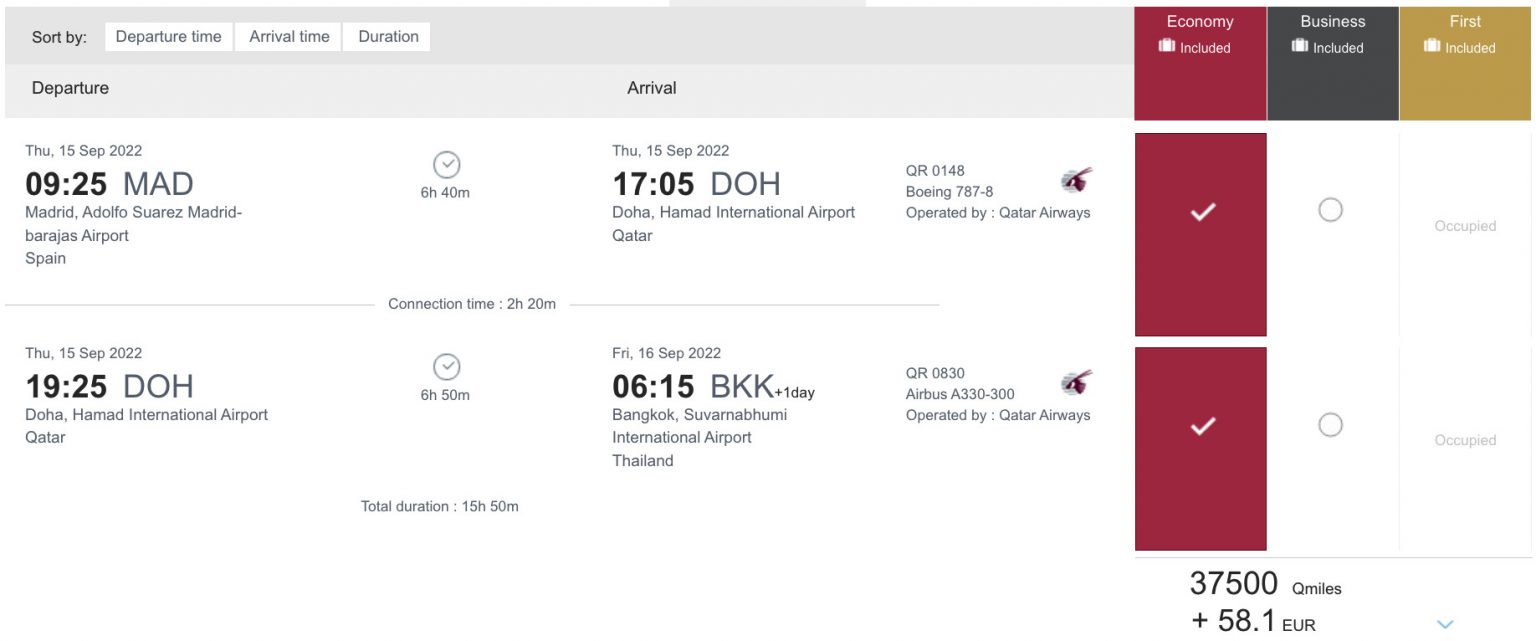Select Business radio for QR 0148 flight

(x=1330, y=210)
